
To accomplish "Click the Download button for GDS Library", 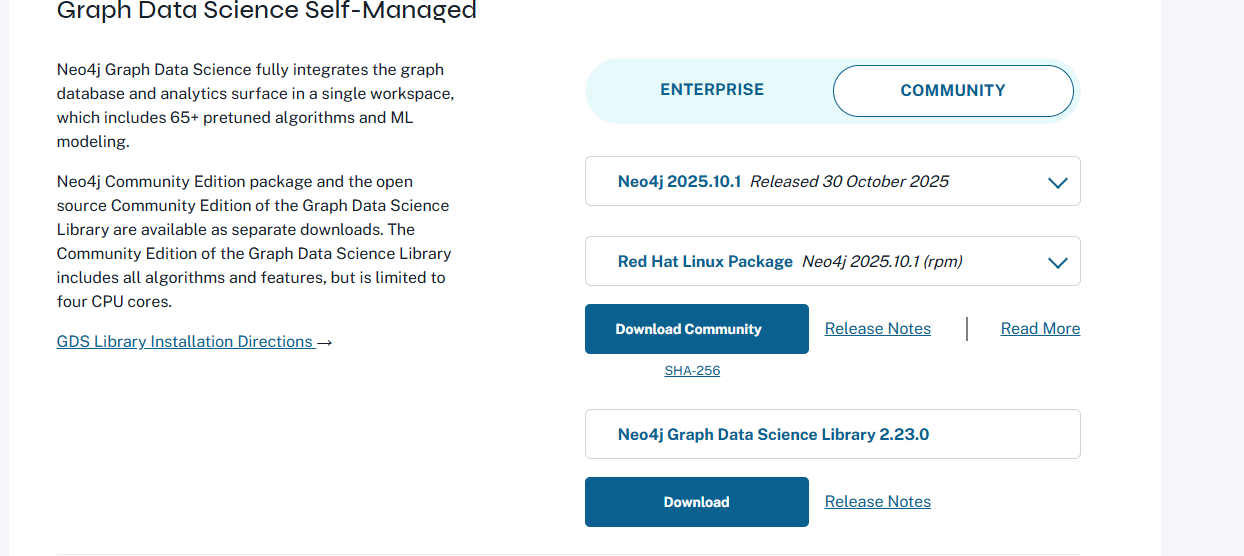I will (x=696, y=502).
